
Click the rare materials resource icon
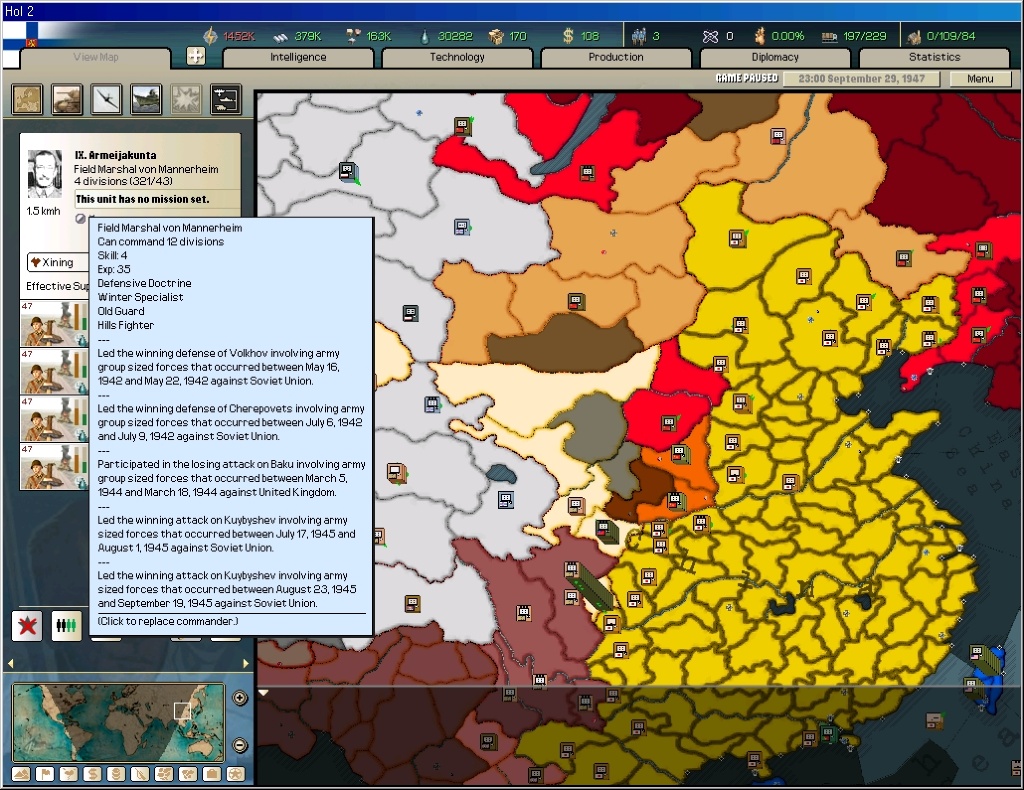pyautogui.click(x=353, y=36)
